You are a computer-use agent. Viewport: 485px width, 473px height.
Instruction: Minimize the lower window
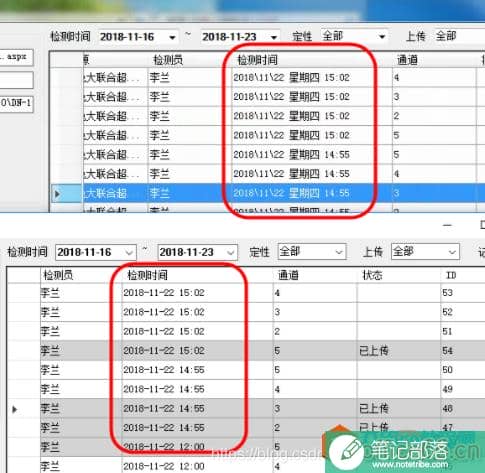coord(447,226)
